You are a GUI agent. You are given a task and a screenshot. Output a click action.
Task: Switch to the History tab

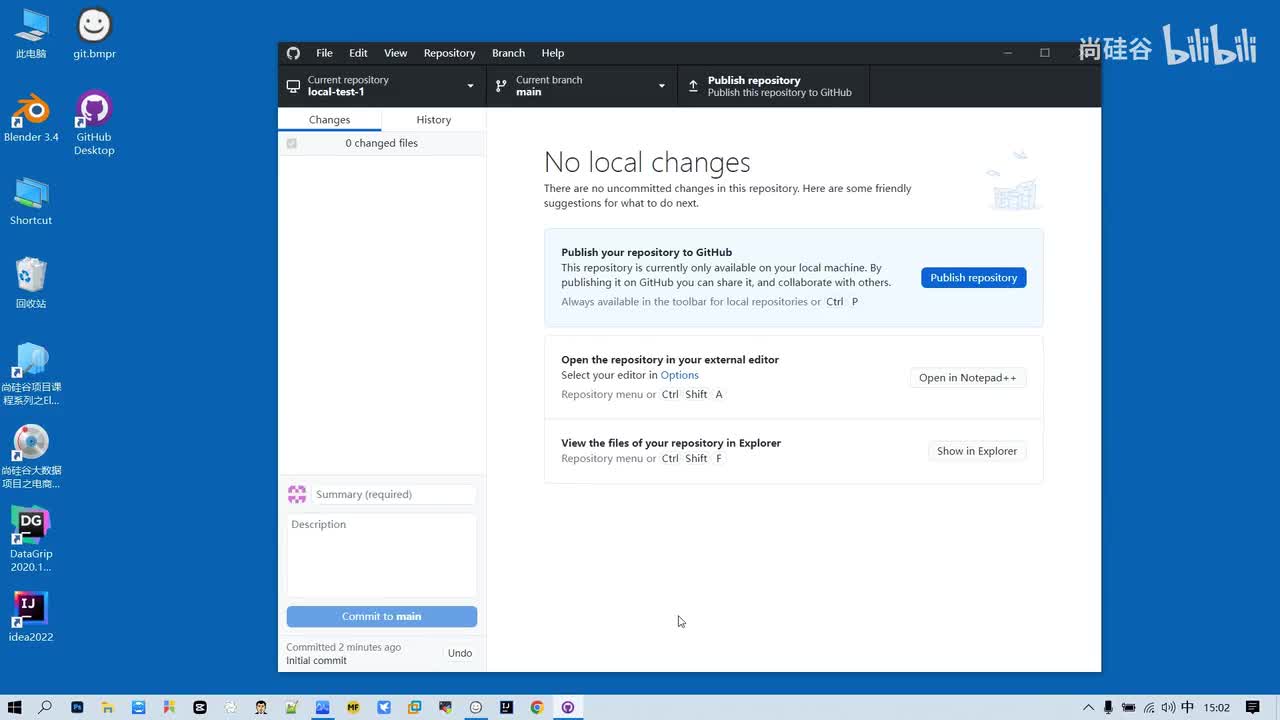tap(433, 120)
